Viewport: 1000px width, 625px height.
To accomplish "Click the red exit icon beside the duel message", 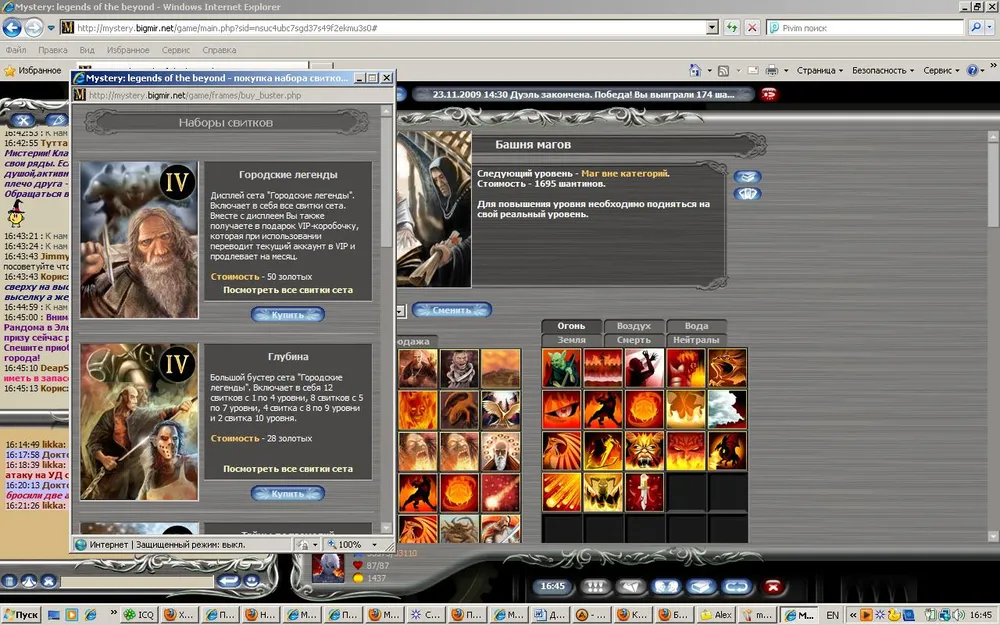I will (x=769, y=94).
